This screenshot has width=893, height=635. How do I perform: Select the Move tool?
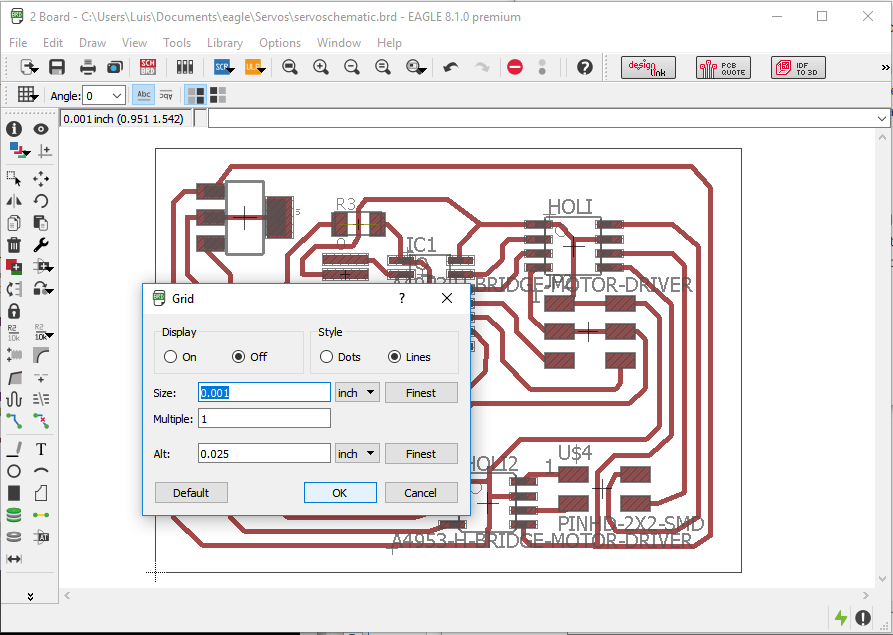tap(41, 179)
